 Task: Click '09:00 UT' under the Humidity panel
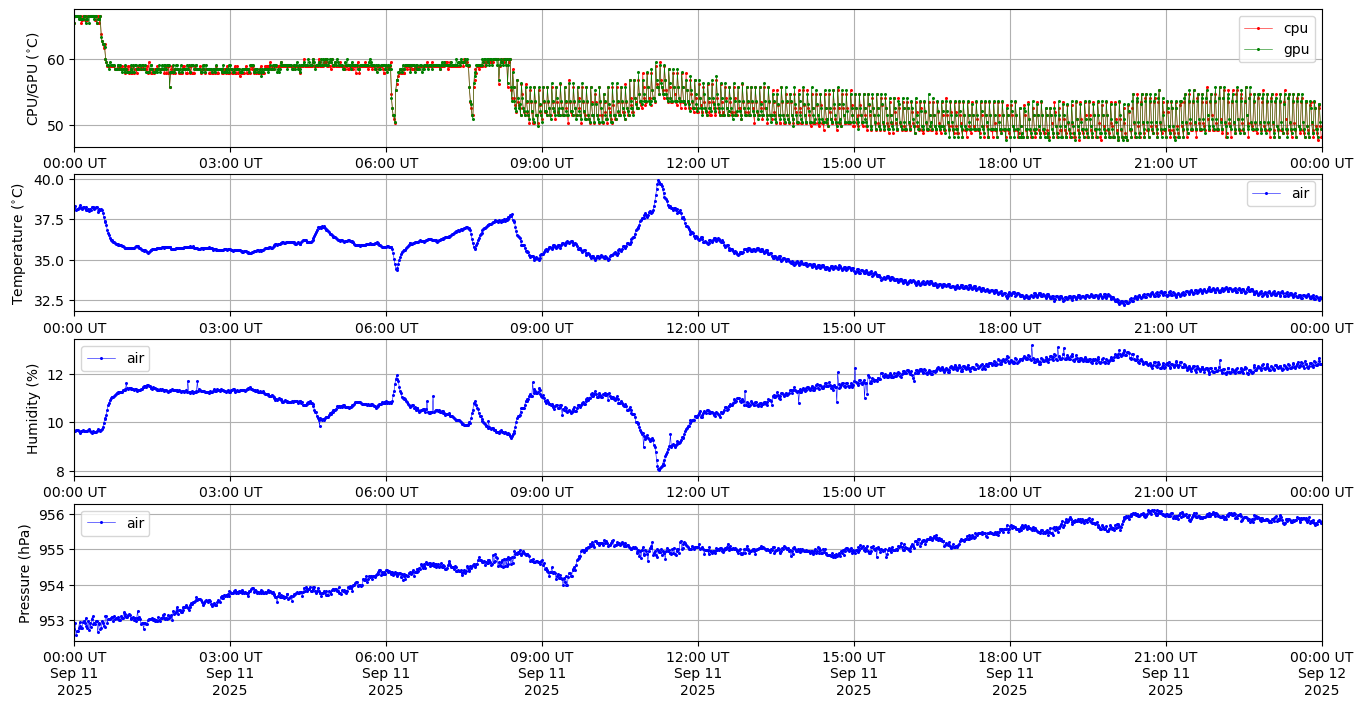(542, 492)
